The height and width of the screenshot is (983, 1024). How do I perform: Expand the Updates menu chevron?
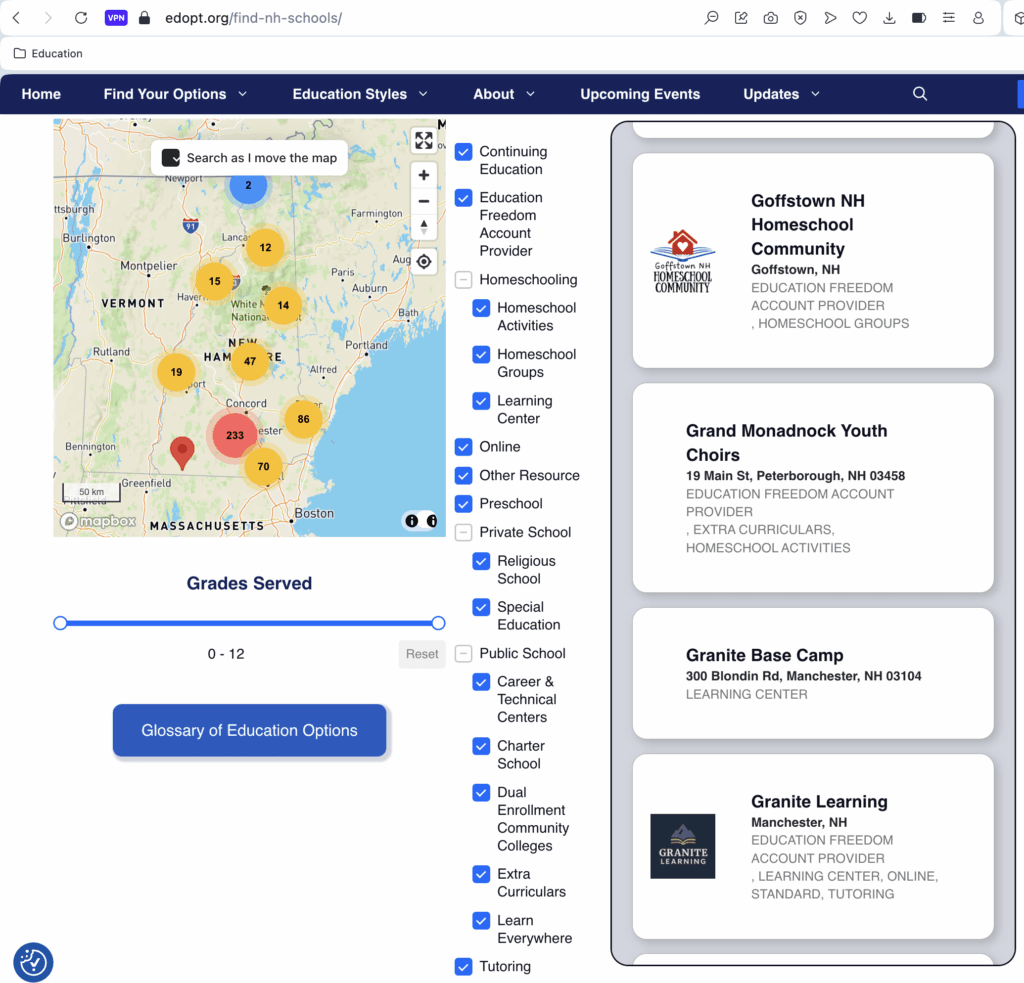coord(815,94)
